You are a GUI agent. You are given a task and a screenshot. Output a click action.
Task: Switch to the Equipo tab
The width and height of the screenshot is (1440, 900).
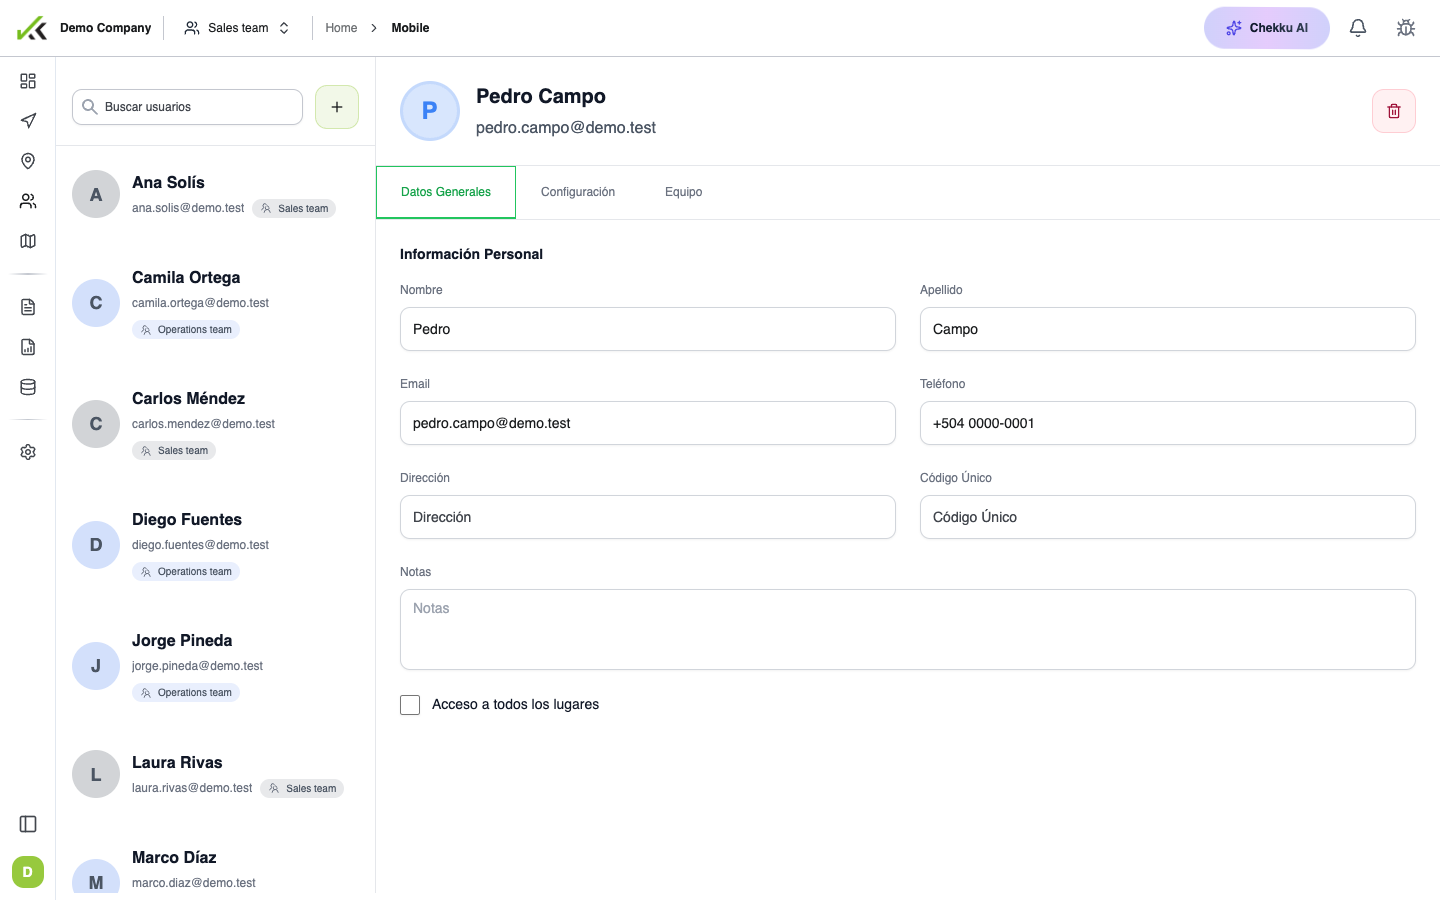pyautogui.click(x=684, y=192)
